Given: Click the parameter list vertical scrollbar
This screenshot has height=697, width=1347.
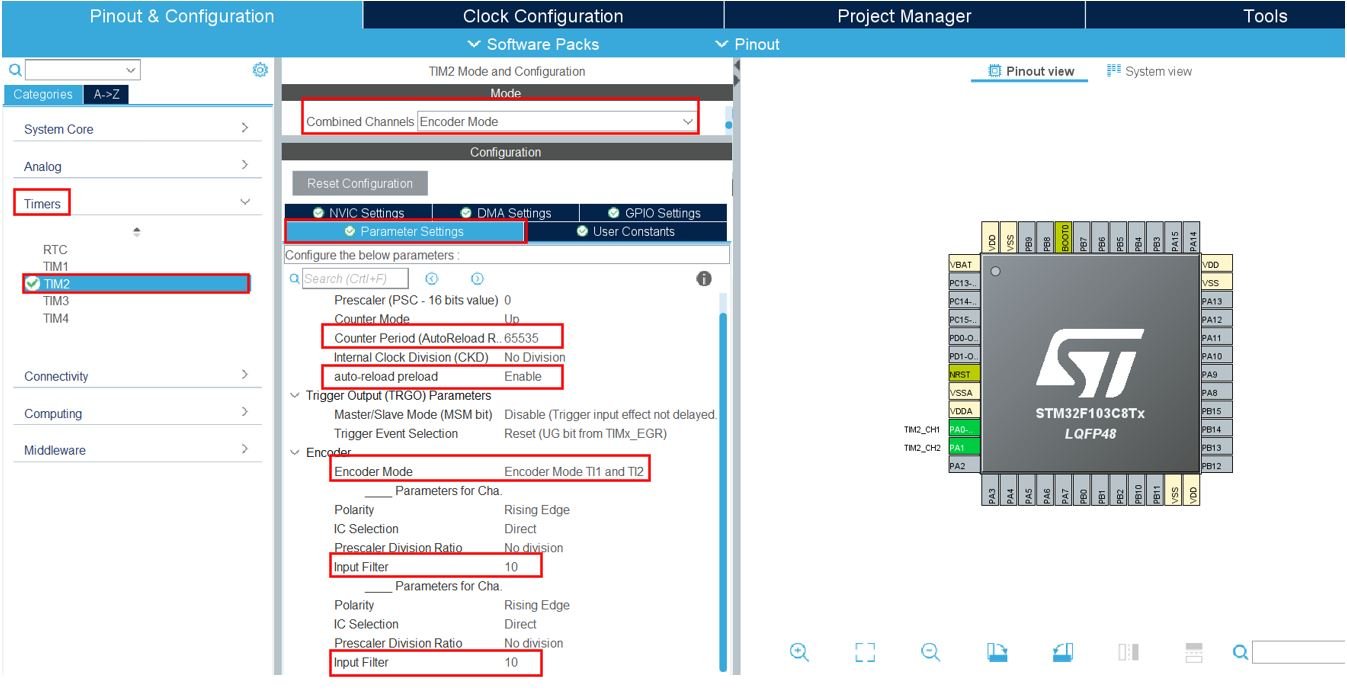Looking at the screenshot, I should (723, 490).
